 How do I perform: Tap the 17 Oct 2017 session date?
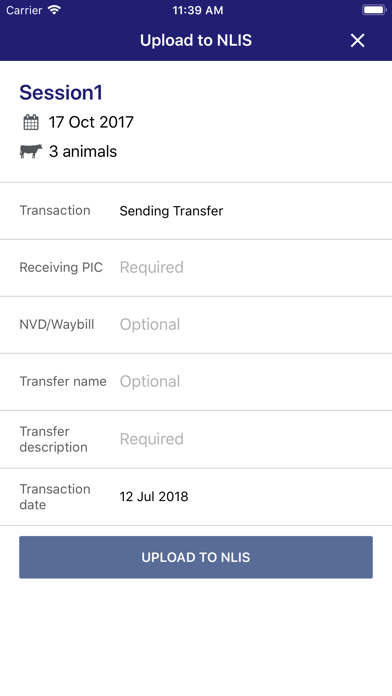tap(91, 122)
